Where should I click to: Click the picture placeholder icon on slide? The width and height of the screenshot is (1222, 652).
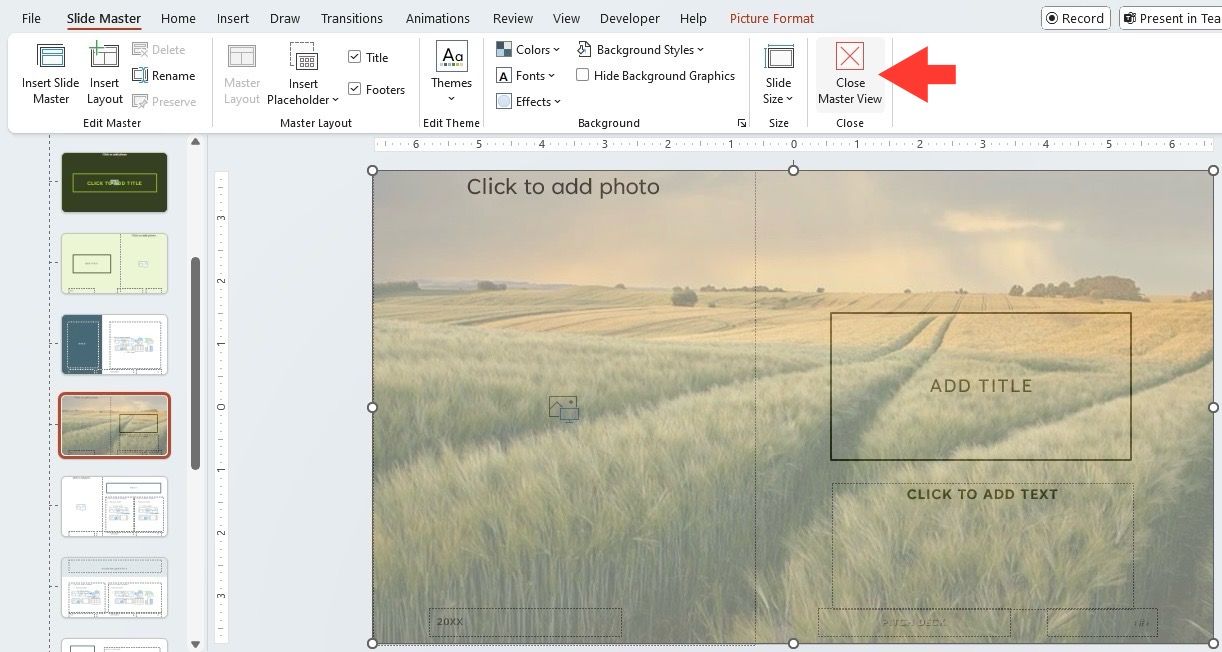564,408
